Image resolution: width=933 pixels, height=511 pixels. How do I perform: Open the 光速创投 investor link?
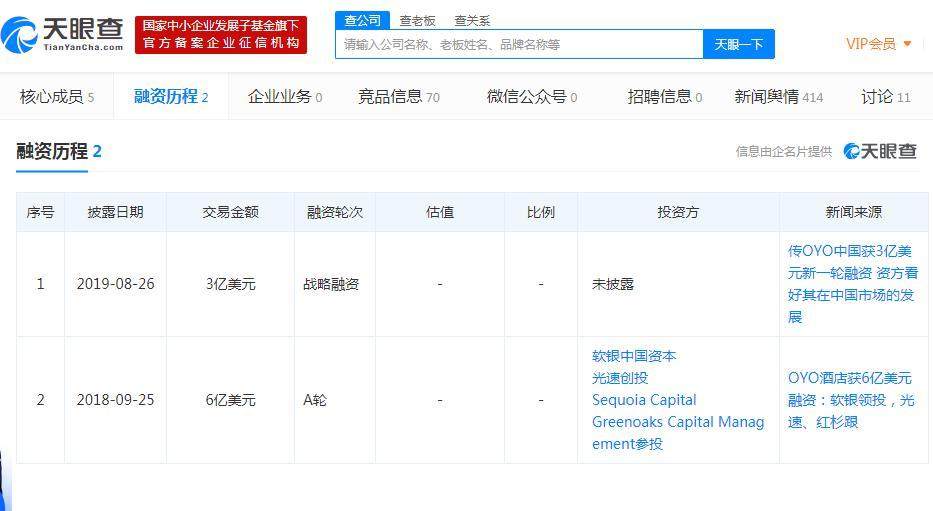click(x=619, y=378)
